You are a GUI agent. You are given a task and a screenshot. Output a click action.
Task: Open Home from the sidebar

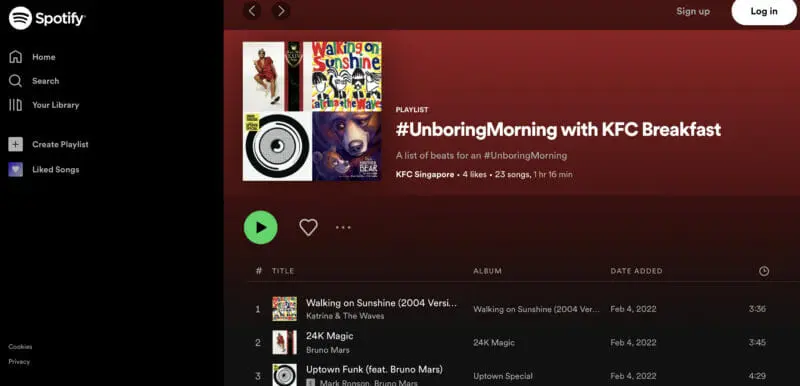click(x=43, y=57)
